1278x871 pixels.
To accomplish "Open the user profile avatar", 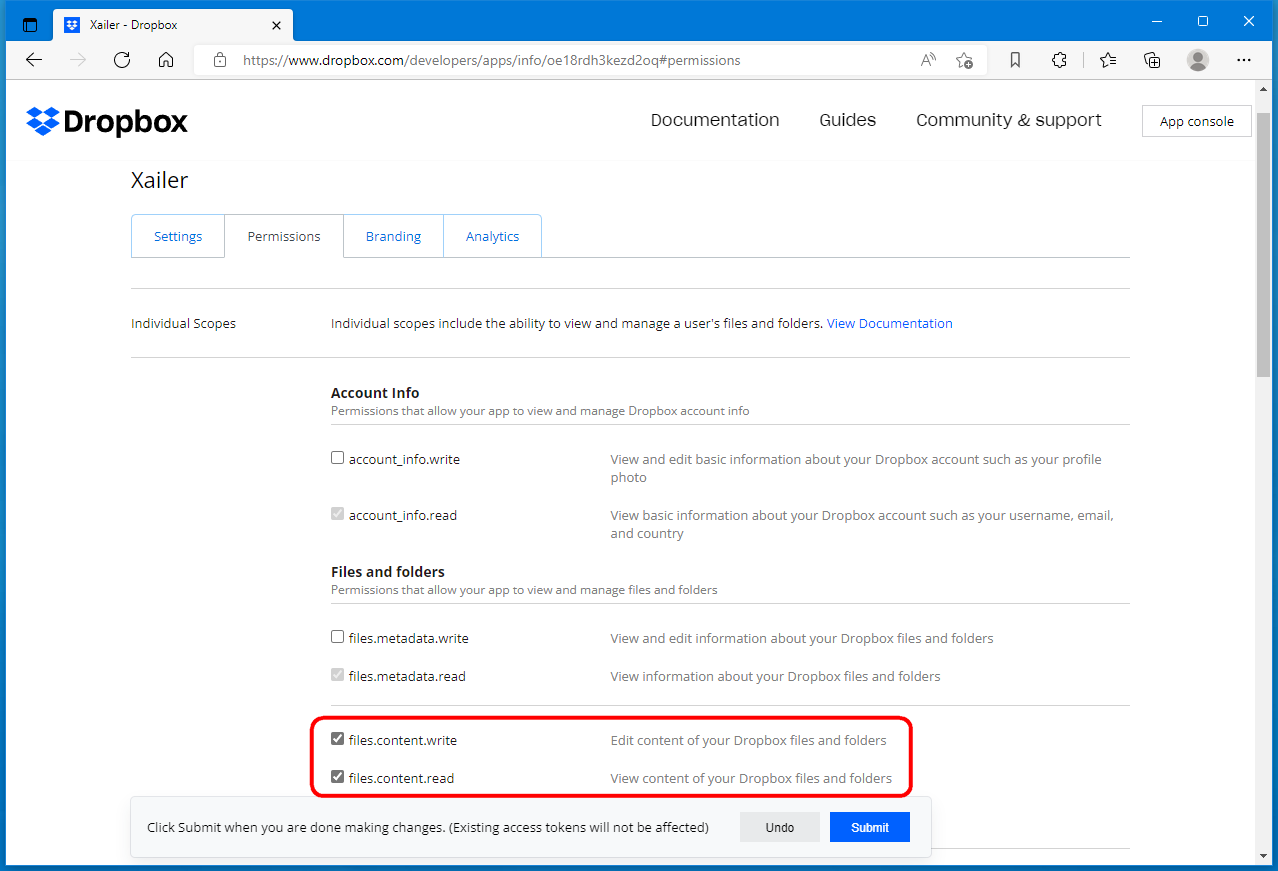I will [1198, 60].
